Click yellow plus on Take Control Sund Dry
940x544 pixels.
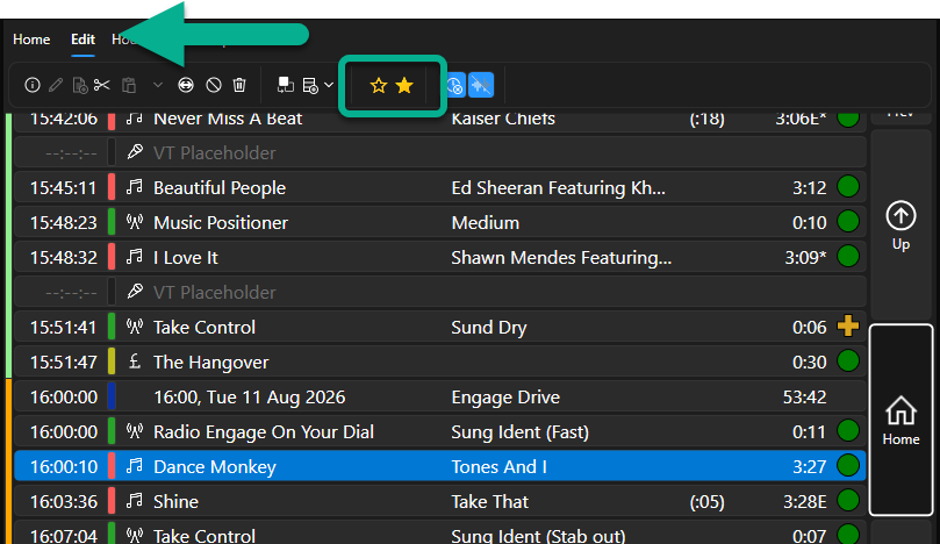tap(848, 326)
